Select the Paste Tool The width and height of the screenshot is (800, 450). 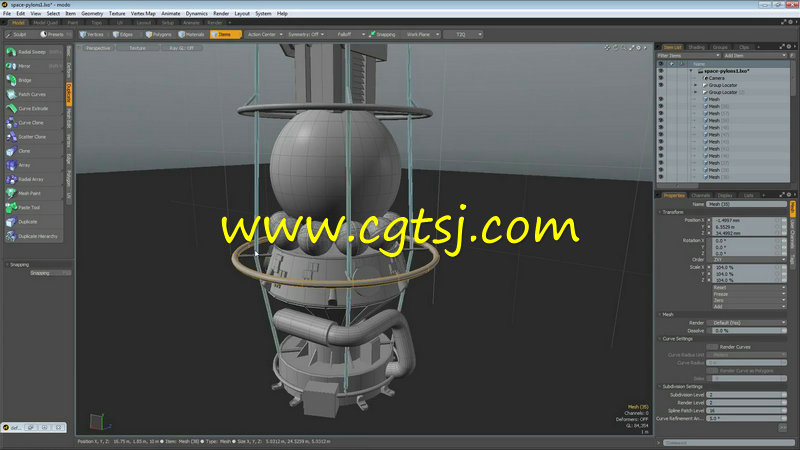(x=34, y=208)
